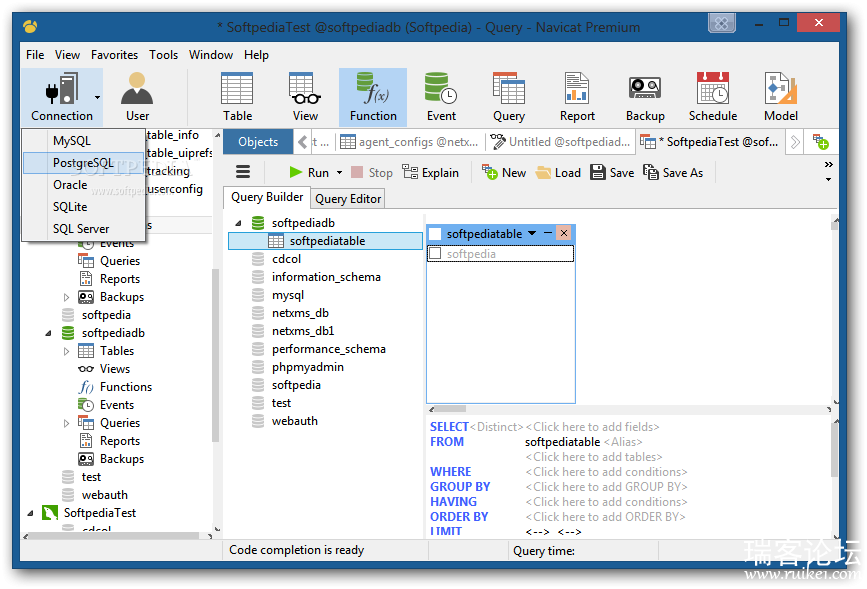Choose PostgreSQL from connection list
The height and width of the screenshot is (589, 867).
pos(83,163)
